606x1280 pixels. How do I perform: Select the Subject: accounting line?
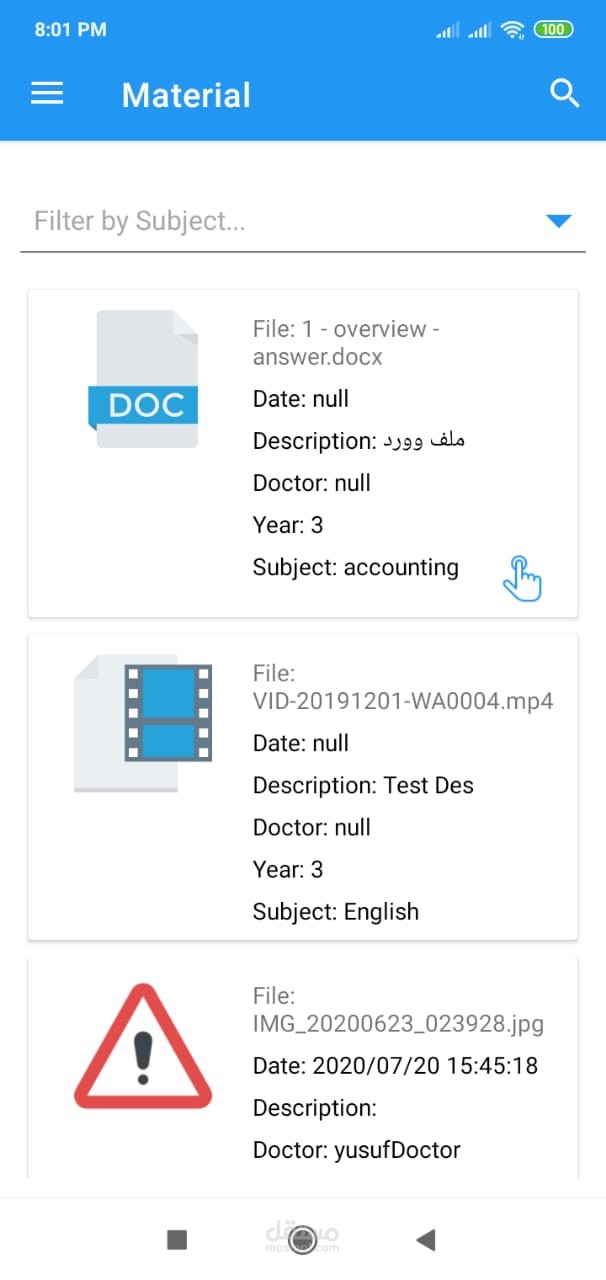pos(356,568)
